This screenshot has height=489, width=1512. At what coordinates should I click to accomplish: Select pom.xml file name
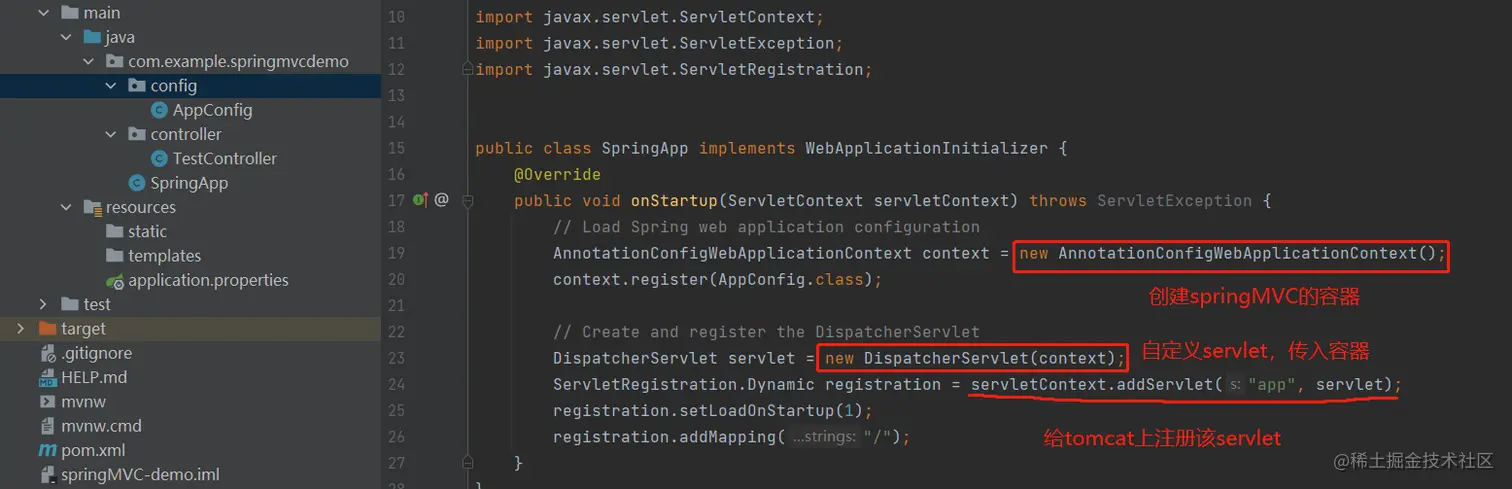[x=93, y=450]
